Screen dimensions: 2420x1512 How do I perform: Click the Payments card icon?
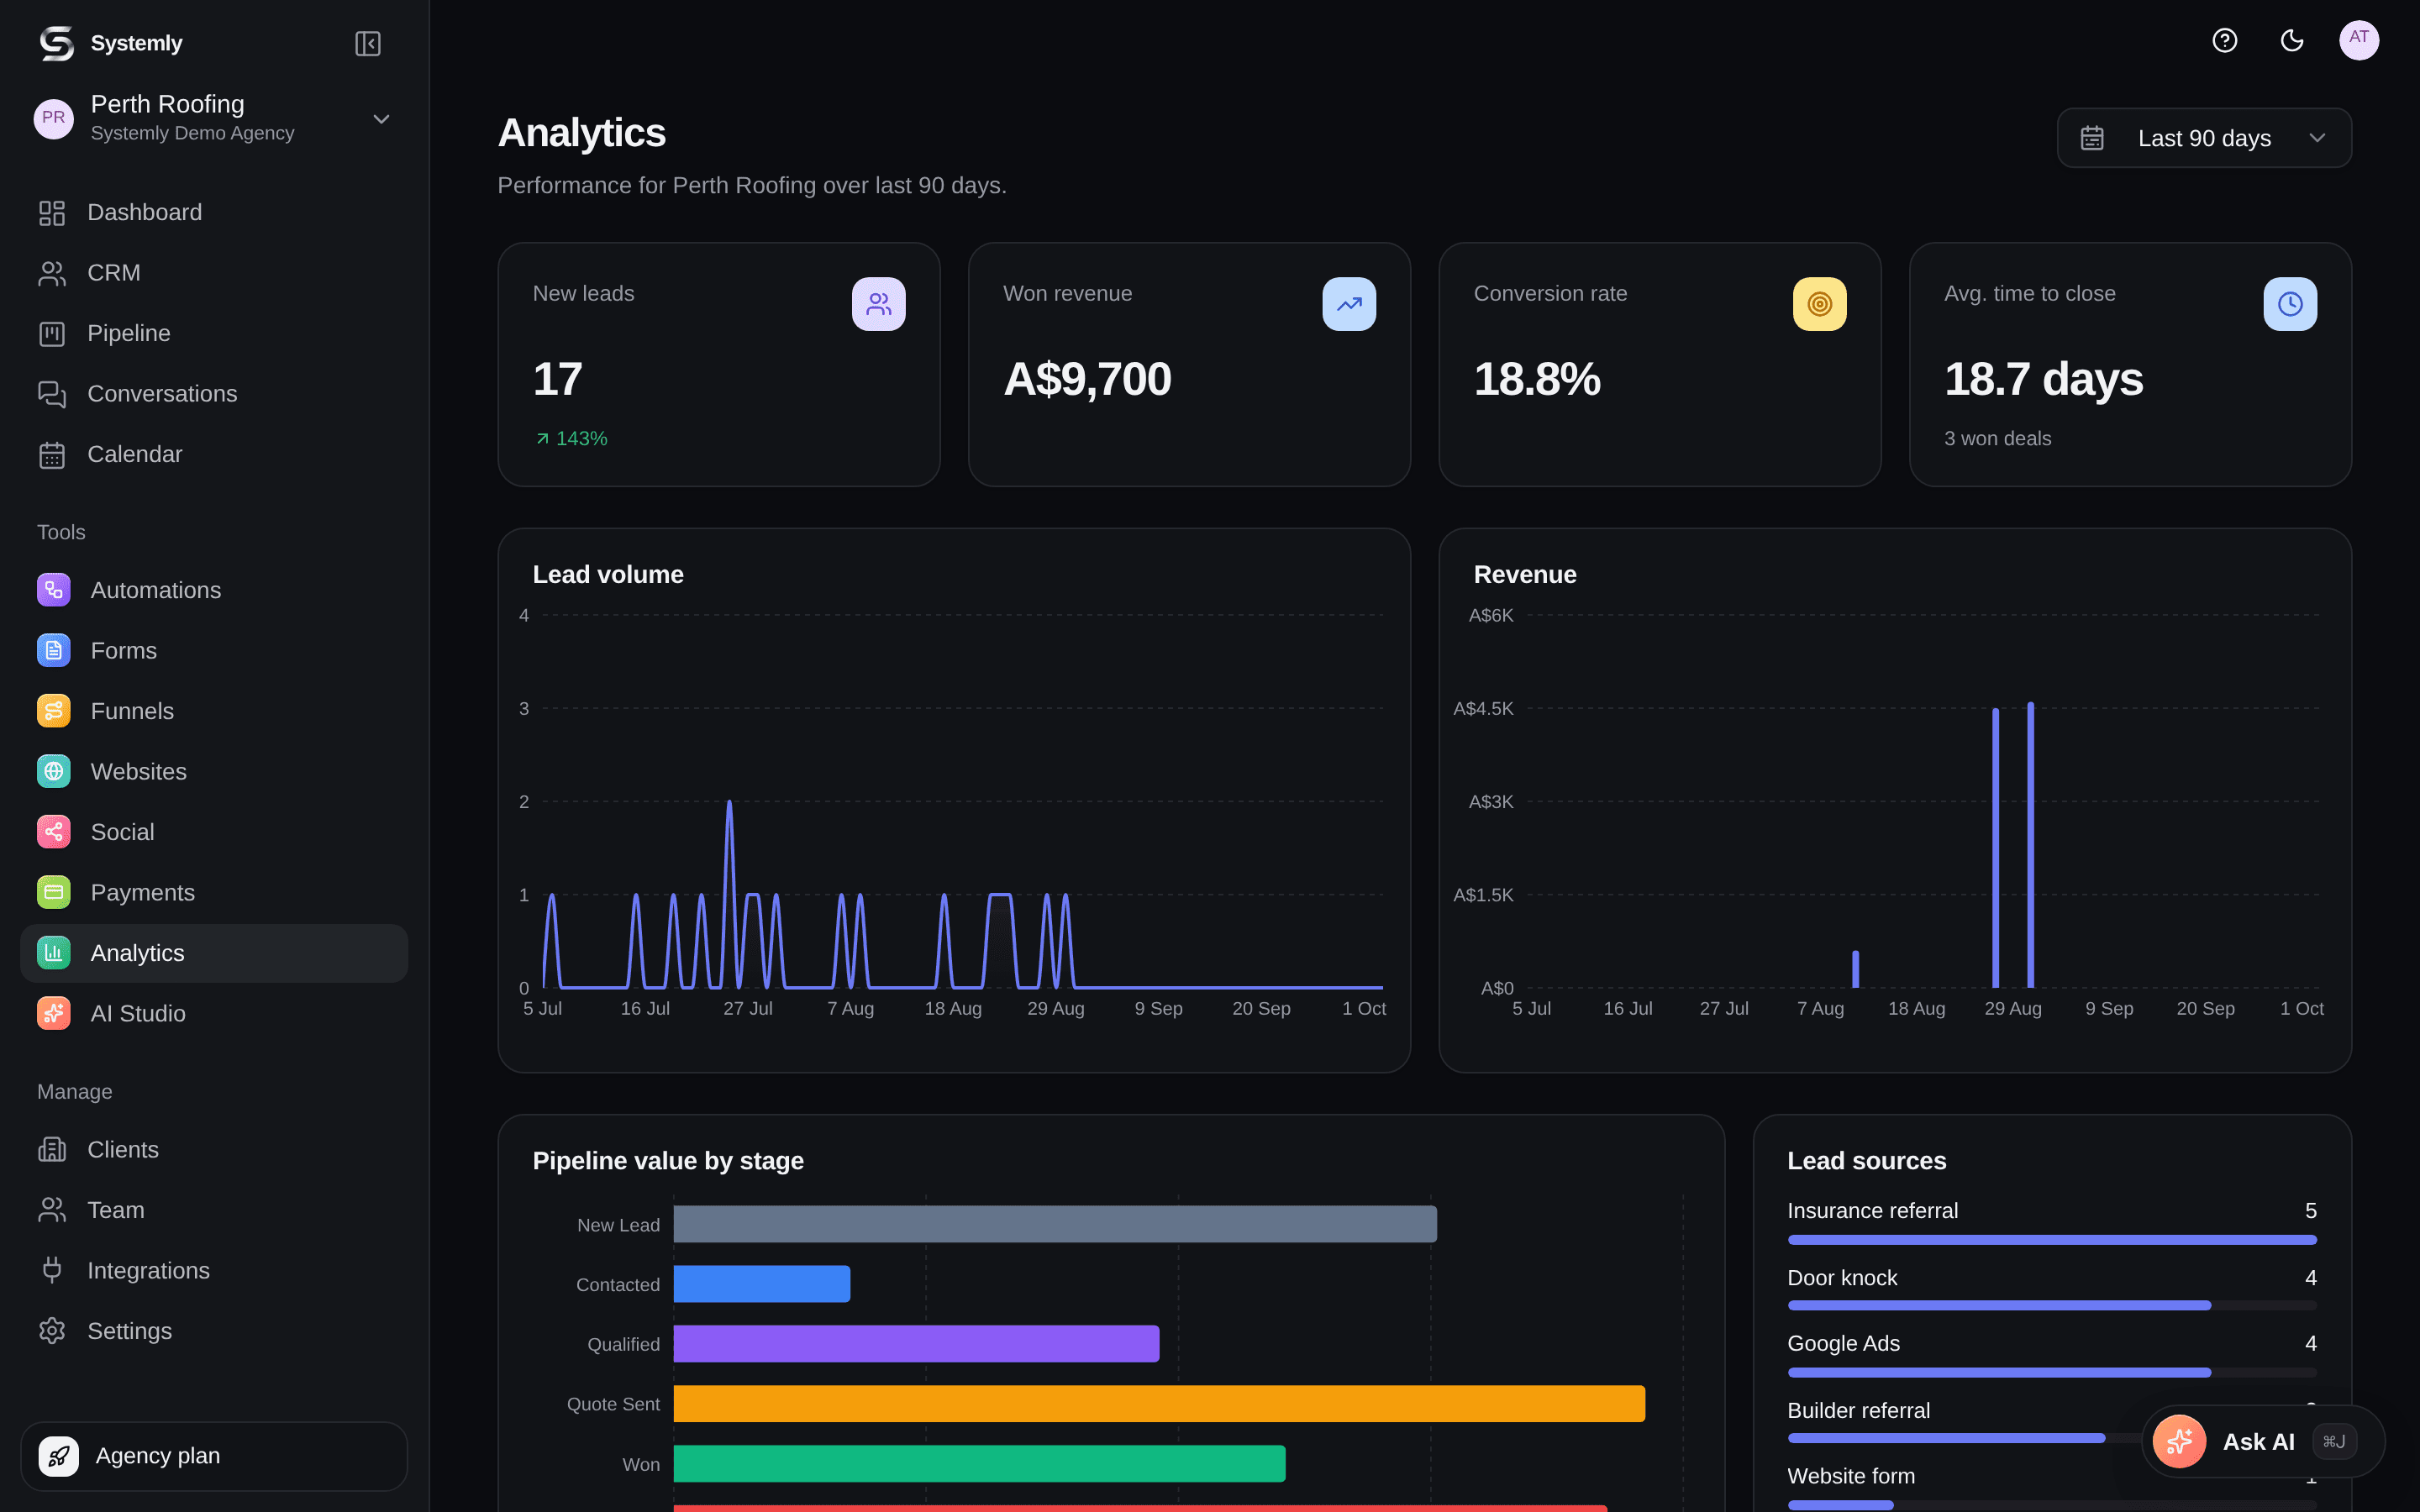pyautogui.click(x=54, y=892)
